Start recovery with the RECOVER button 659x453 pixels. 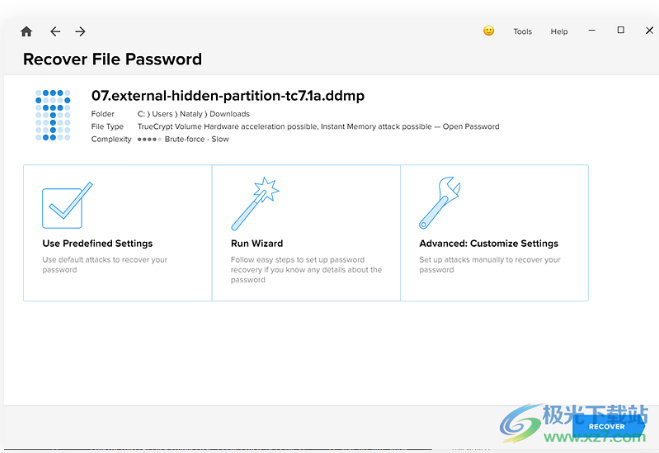click(607, 427)
